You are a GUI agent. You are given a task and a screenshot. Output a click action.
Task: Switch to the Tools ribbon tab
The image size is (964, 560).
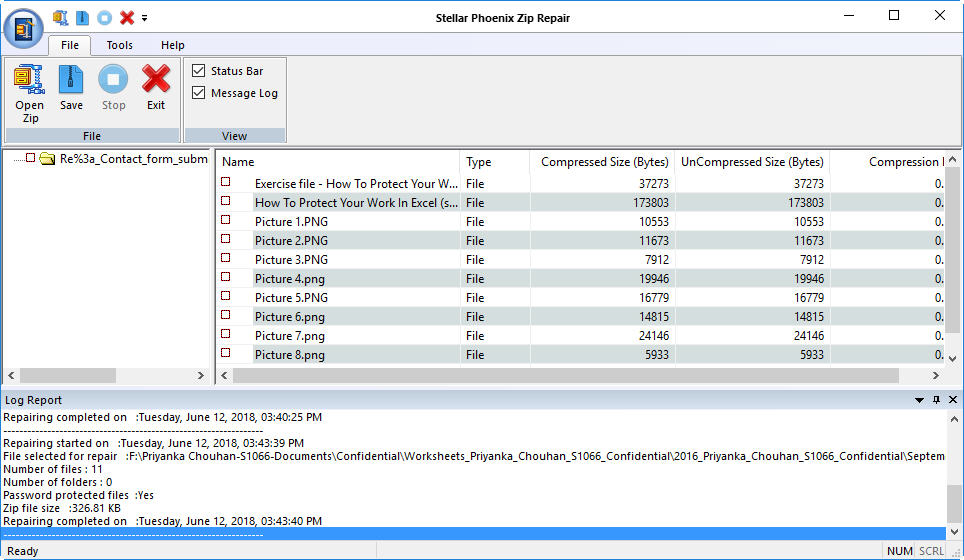[x=119, y=45]
